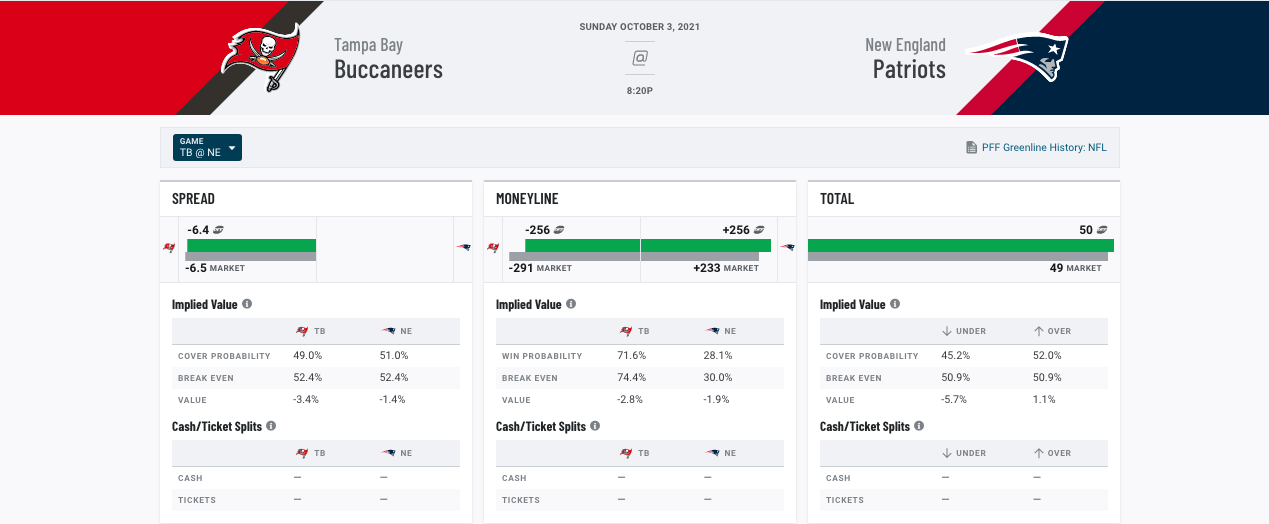Screen dimensions: 1269x524
Task: Click the TOTAL panel title
Action: [837, 199]
